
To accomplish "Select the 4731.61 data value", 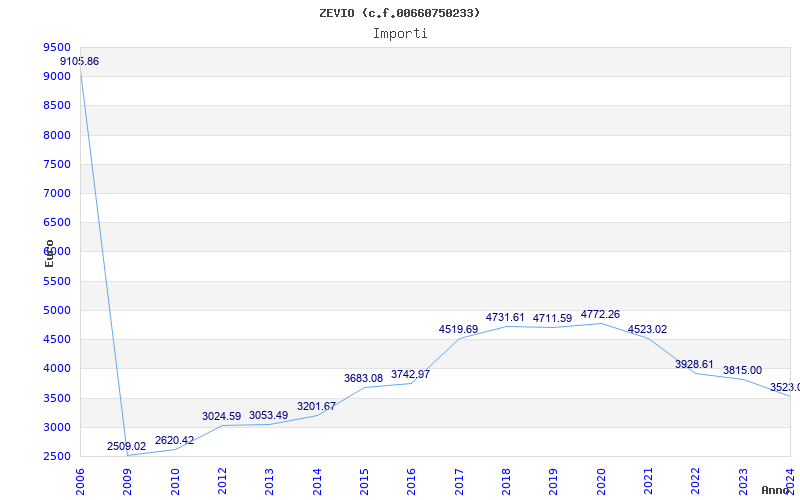I will coord(505,318).
